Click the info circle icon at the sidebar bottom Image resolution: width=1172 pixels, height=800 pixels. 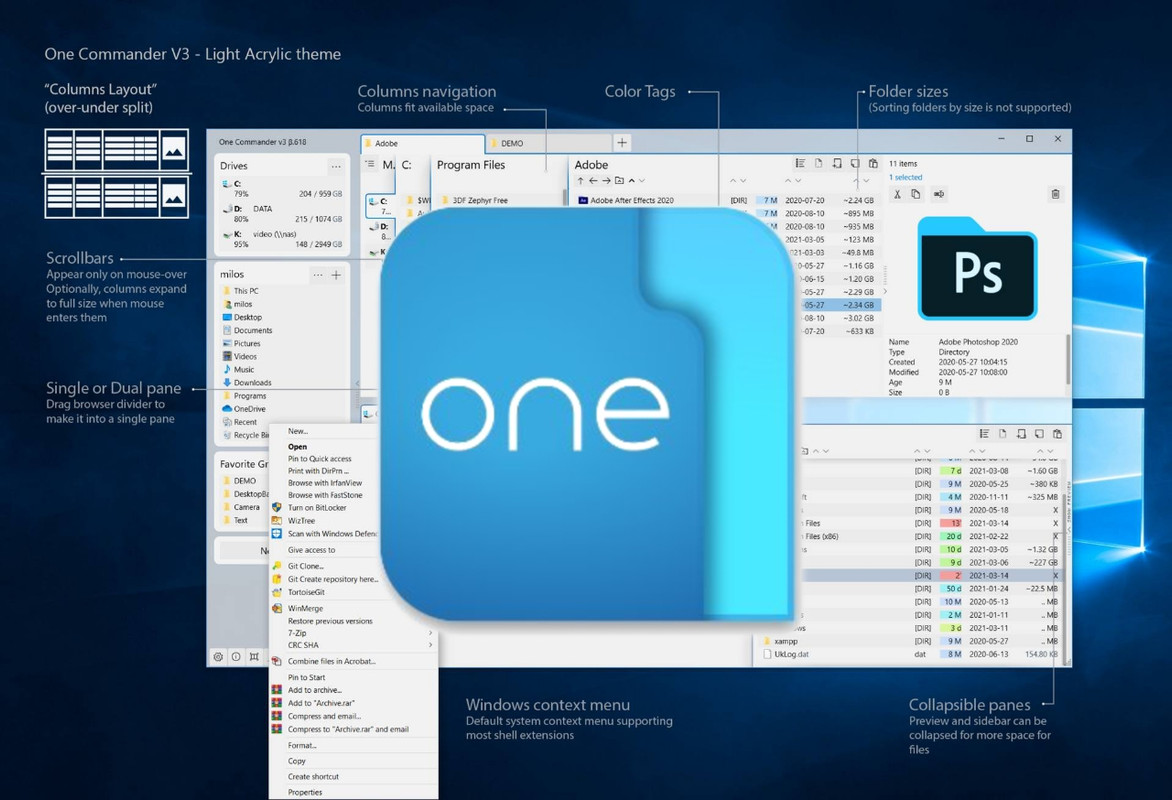[x=236, y=656]
